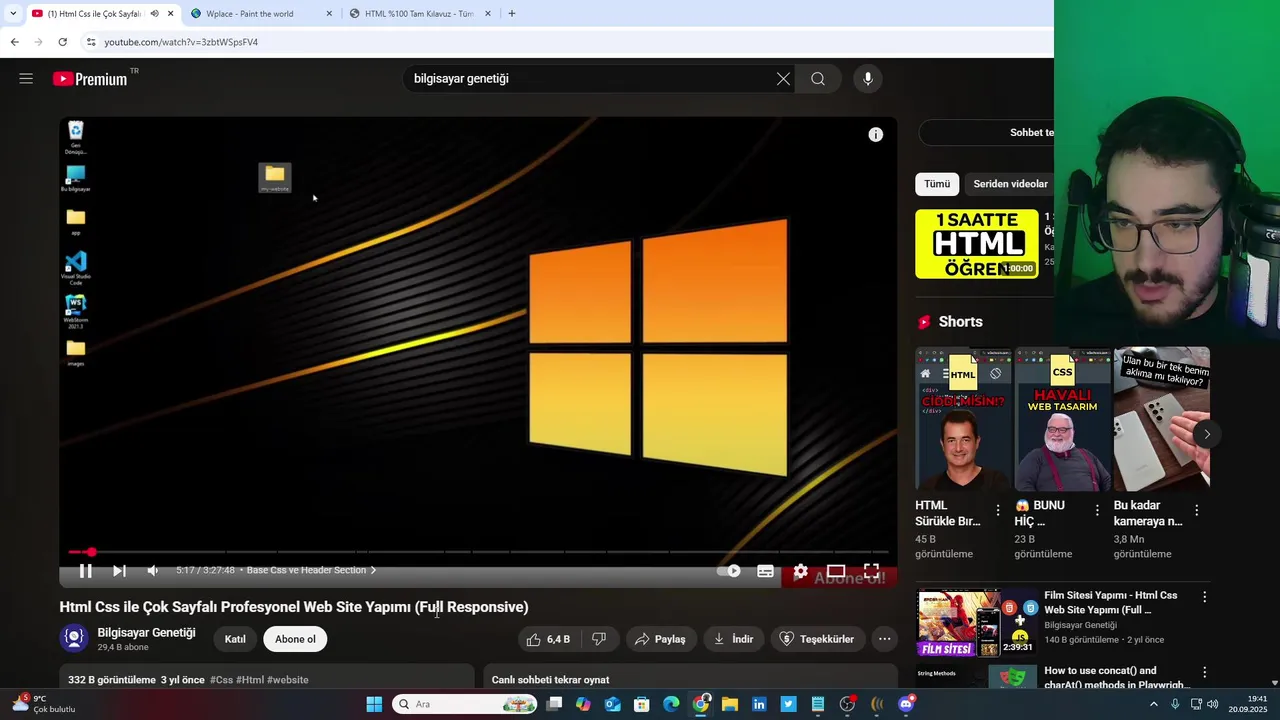This screenshot has width=1280, height=720.
Task: Send thanks with Teşekkürler button
Action: point(817,639)
